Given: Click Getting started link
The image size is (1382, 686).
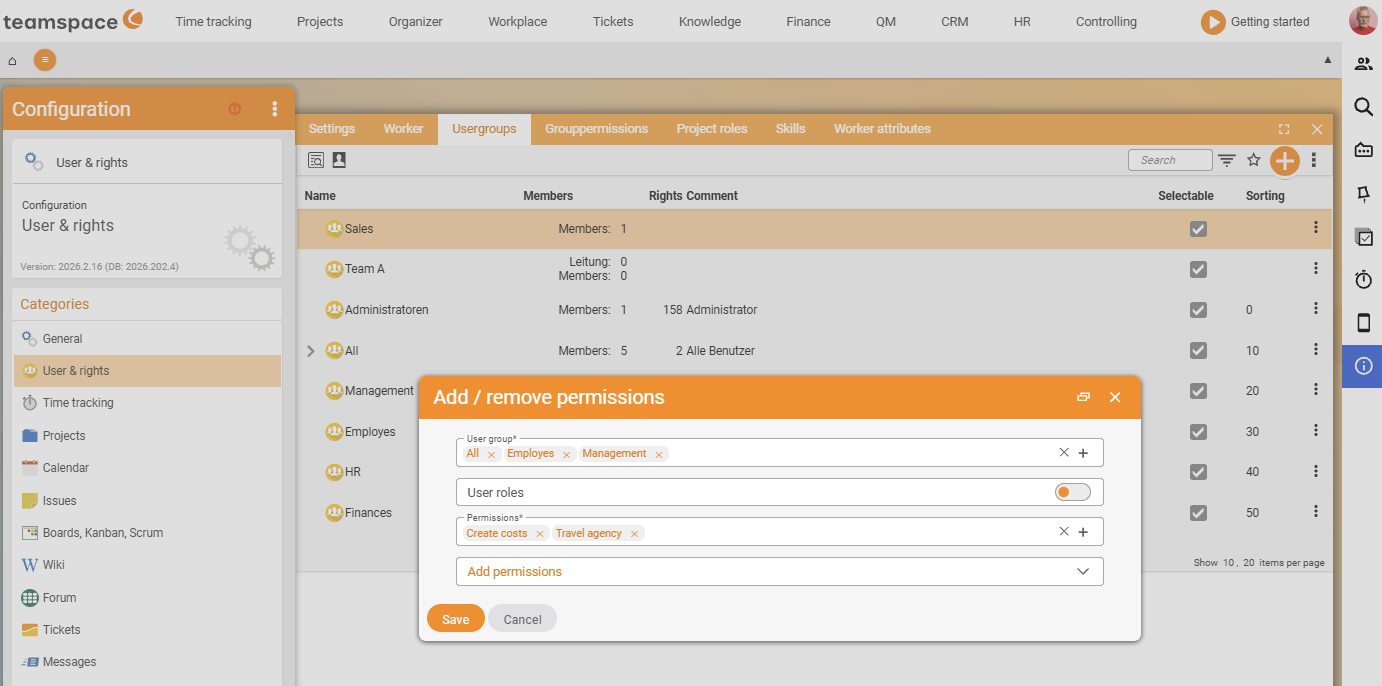Looking at the screenshot, I should tap(1270, 21).
